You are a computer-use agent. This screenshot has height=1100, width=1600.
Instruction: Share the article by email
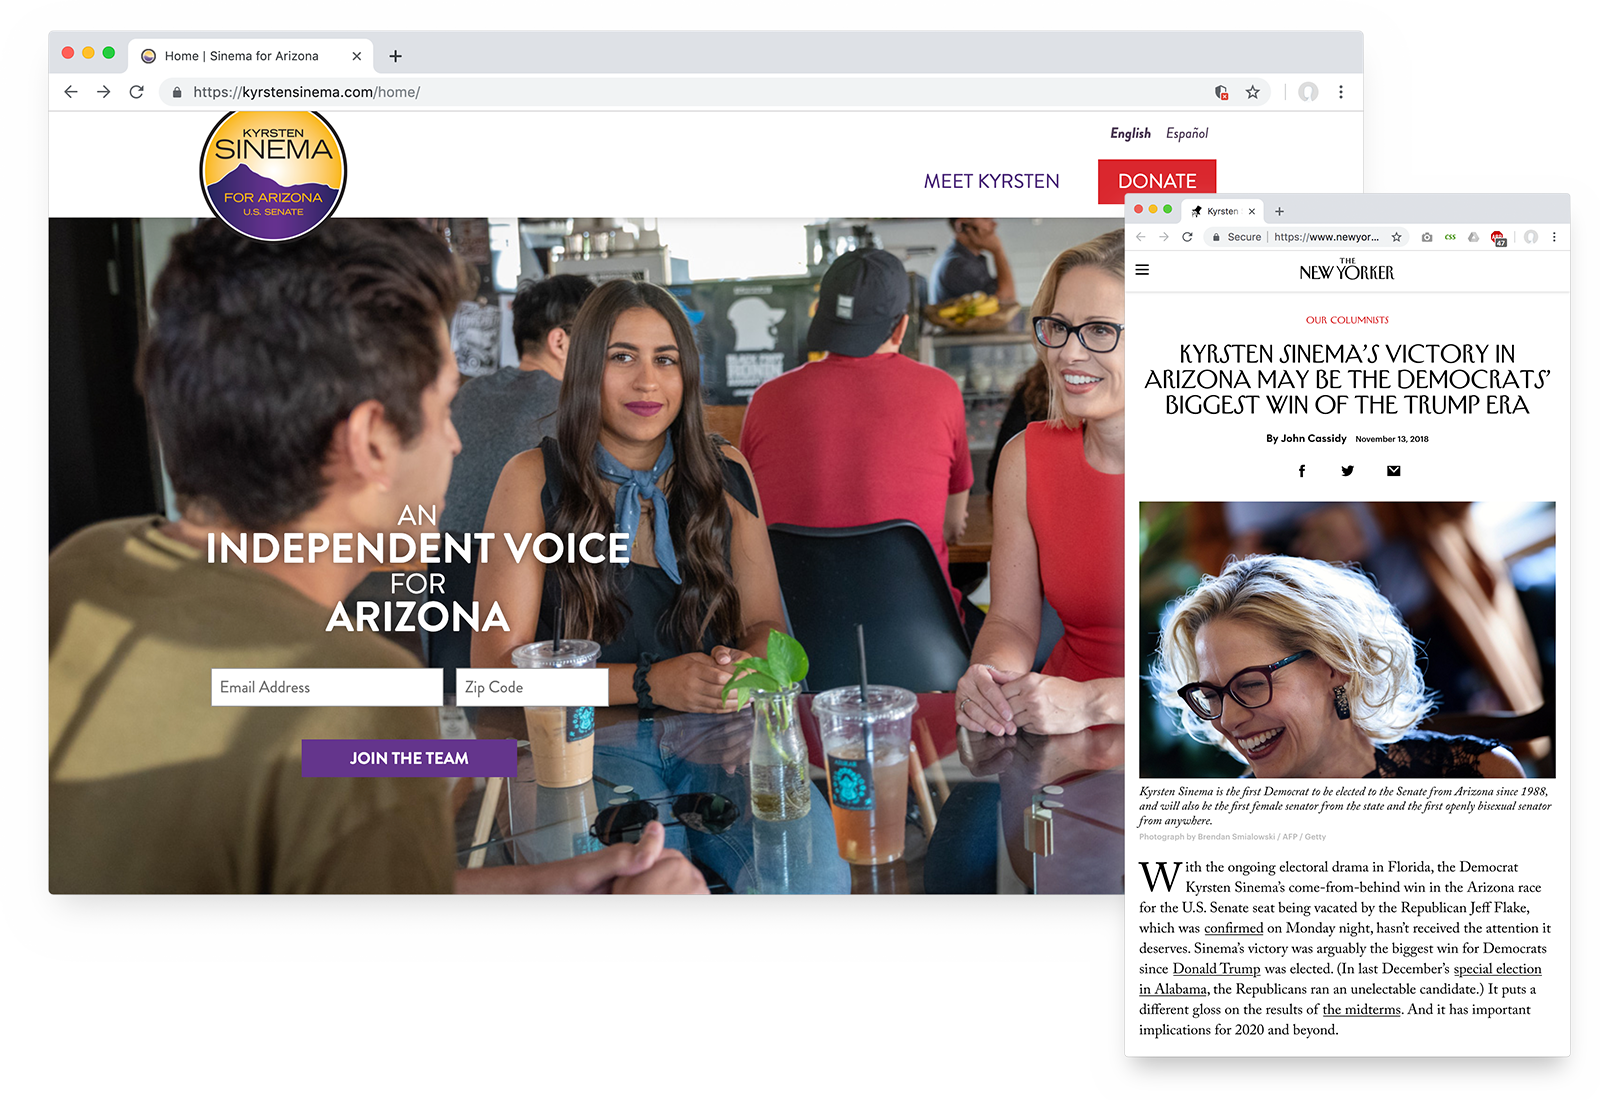(x=1393, y=471)
